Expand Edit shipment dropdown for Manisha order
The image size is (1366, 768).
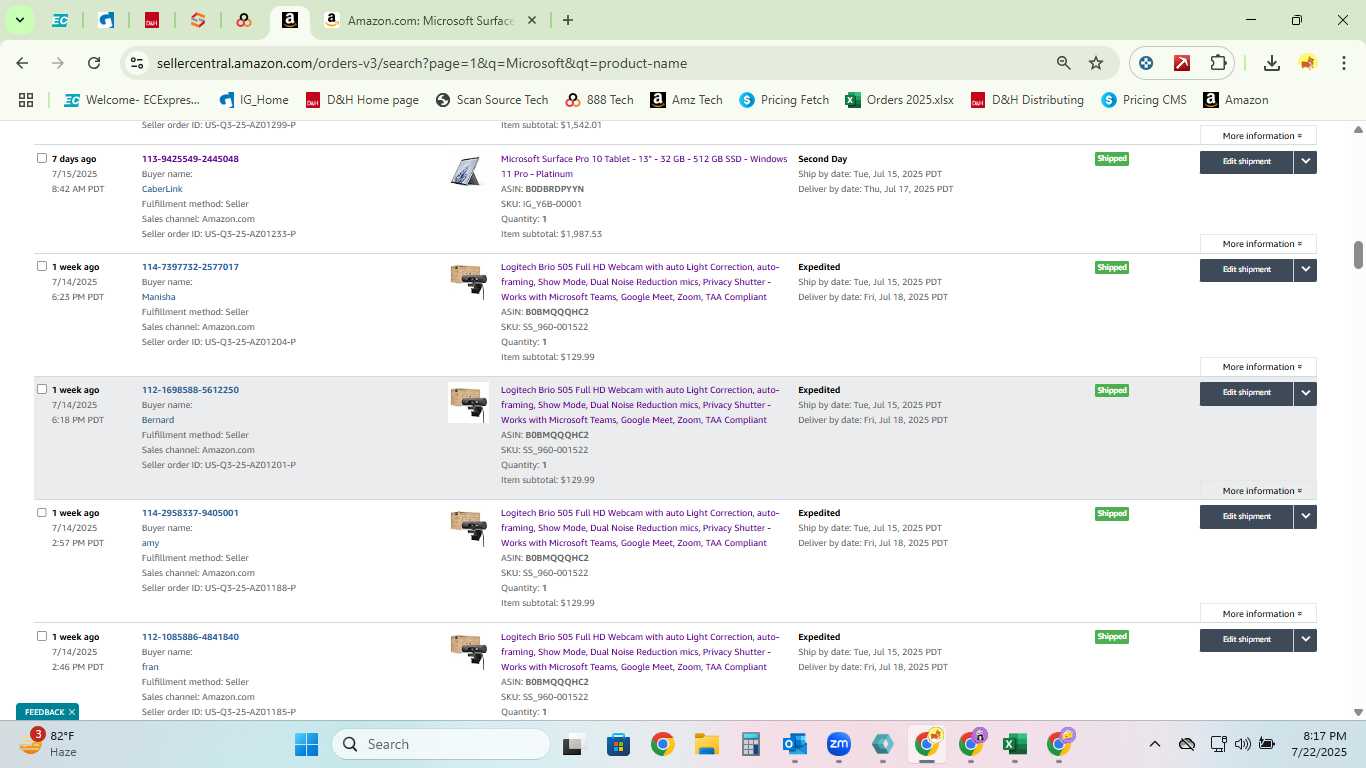[x=1305, y=269]
